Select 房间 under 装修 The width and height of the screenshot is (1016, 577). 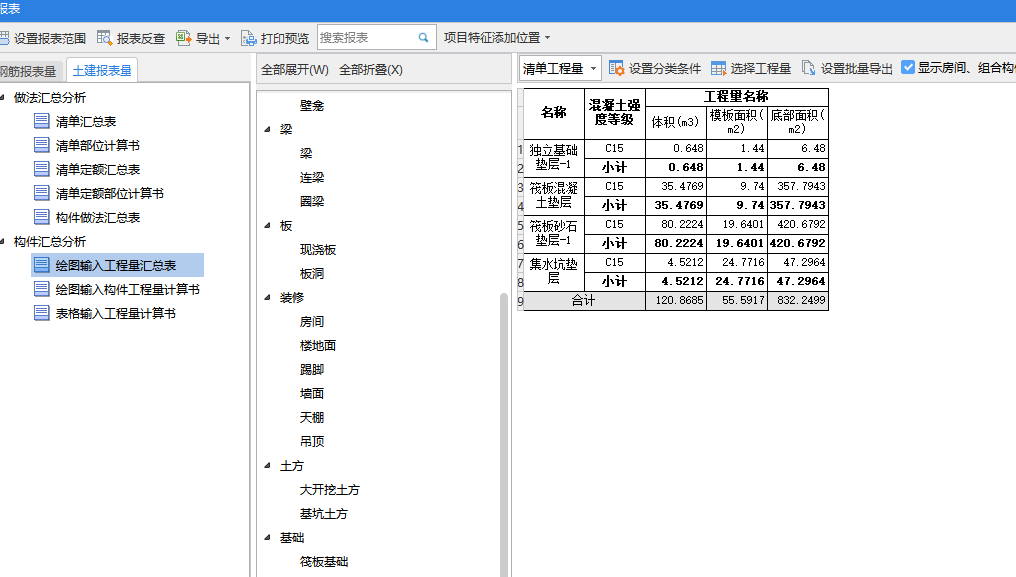pyautogui.click(x=312, y=322)
